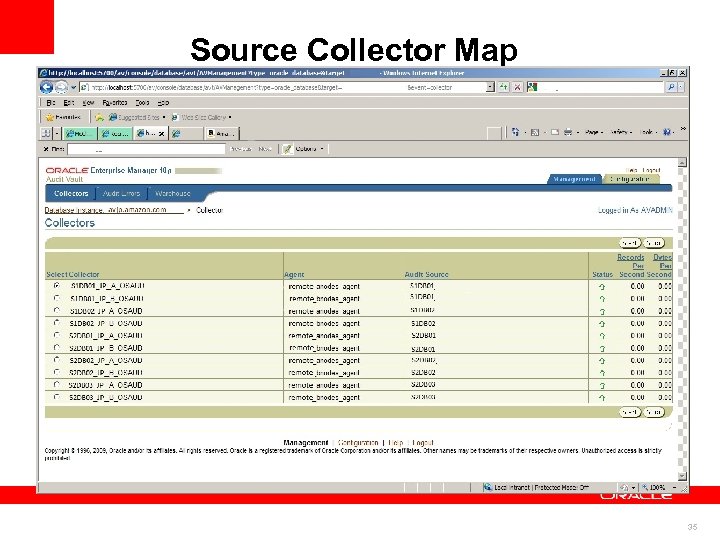
Task: Click the Quick Tabs icon
Action: 46,133
